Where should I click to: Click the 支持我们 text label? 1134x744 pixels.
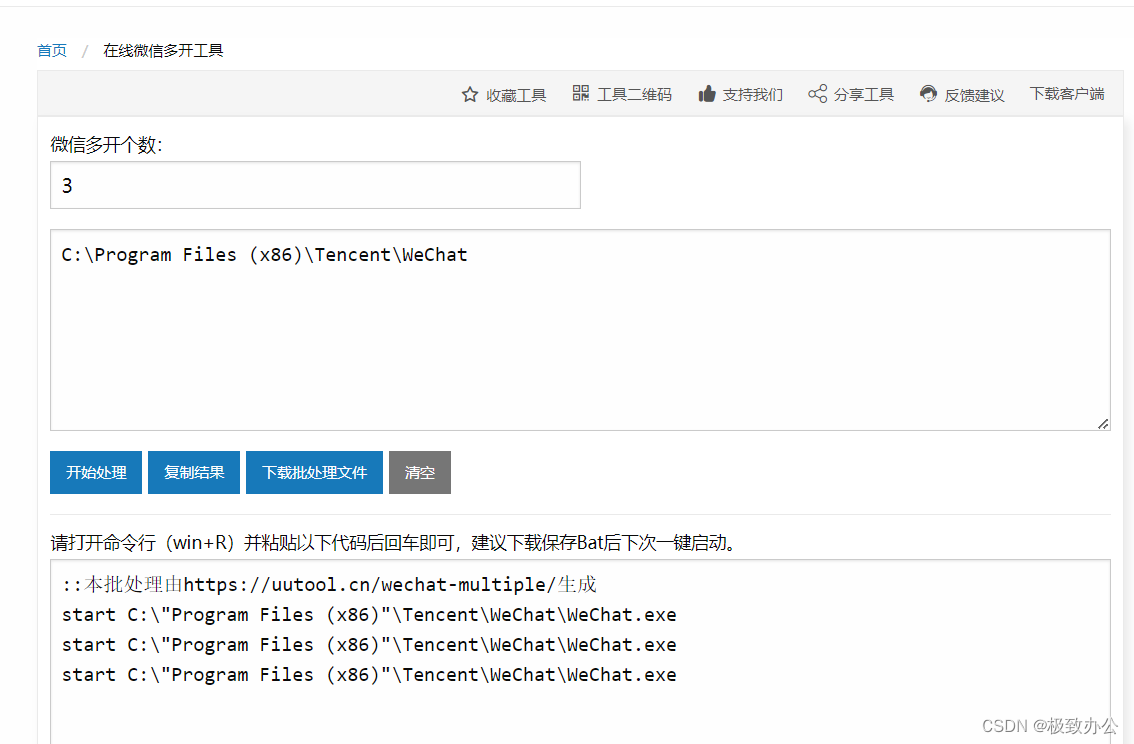752,95
